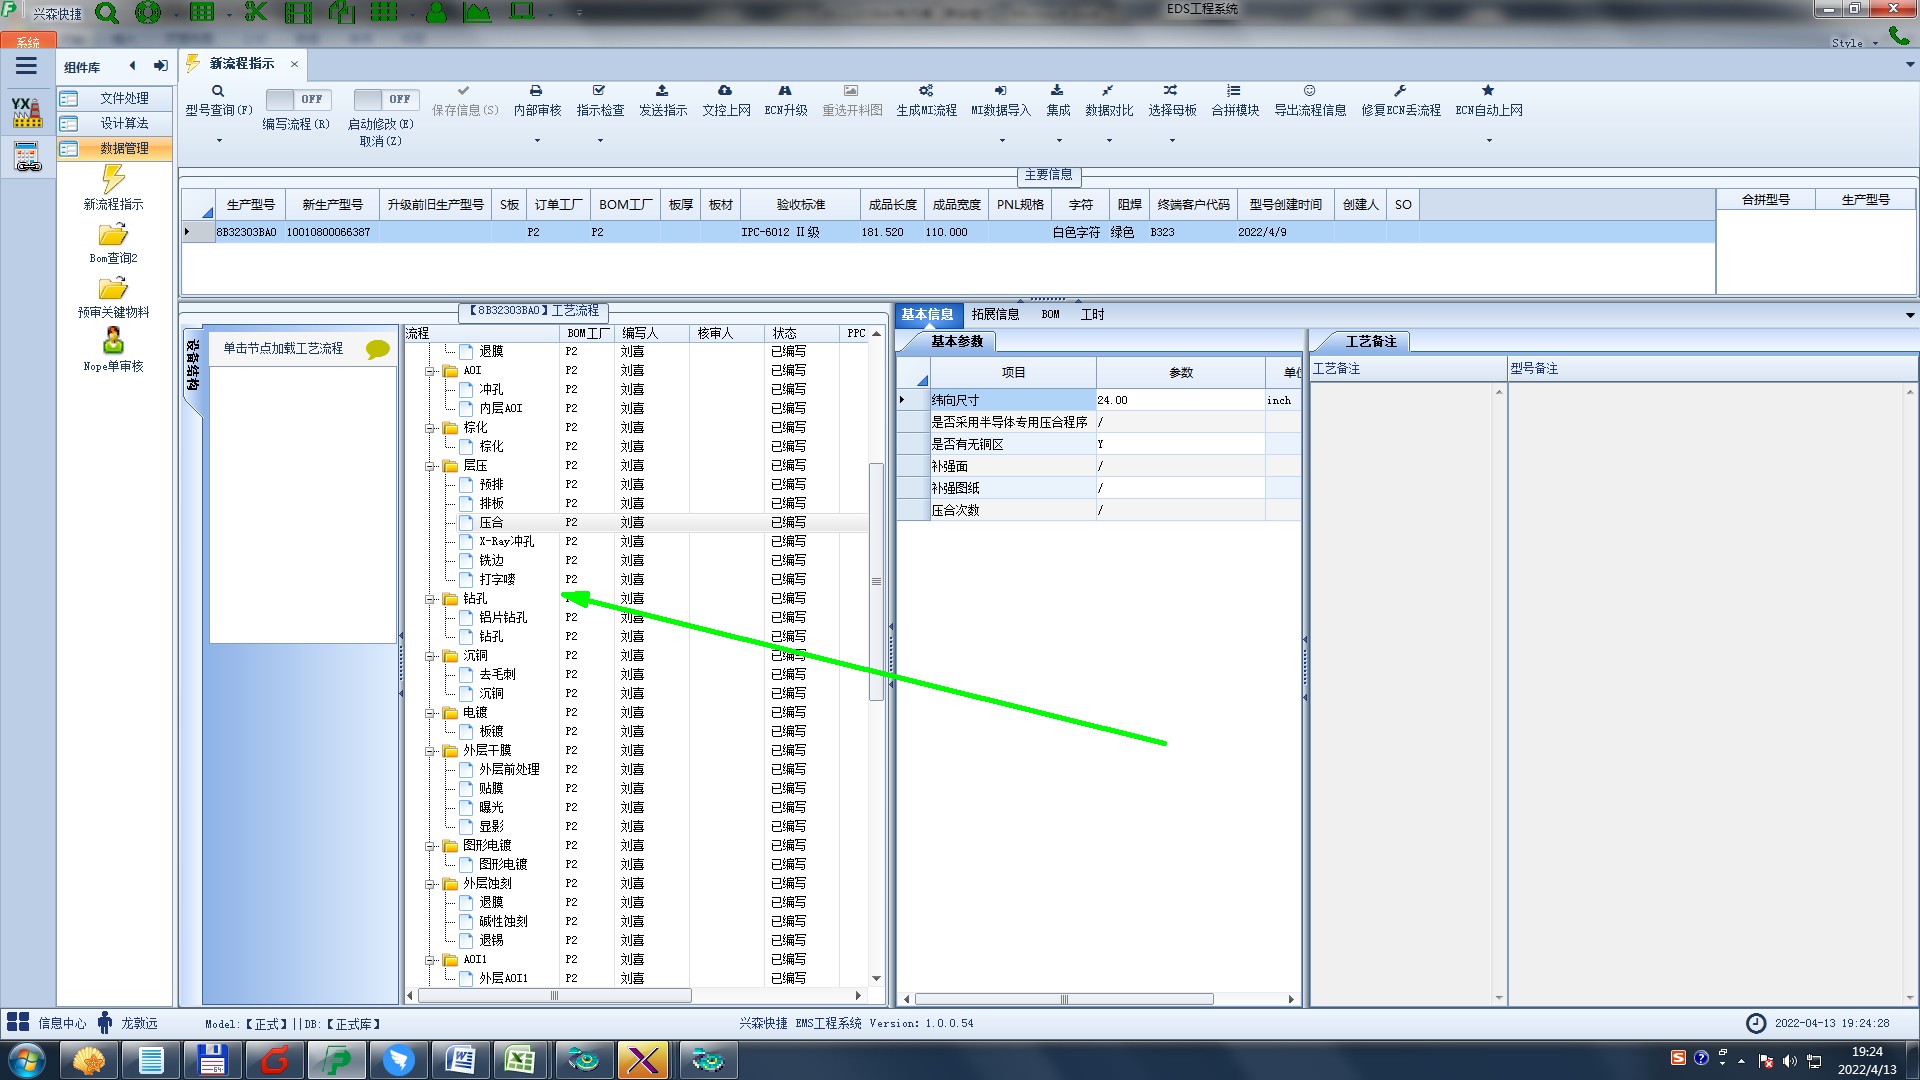Toggle the 启动修改 (E) OFF switch
Screen dimensions: 1920x1080
coord(385,99)
